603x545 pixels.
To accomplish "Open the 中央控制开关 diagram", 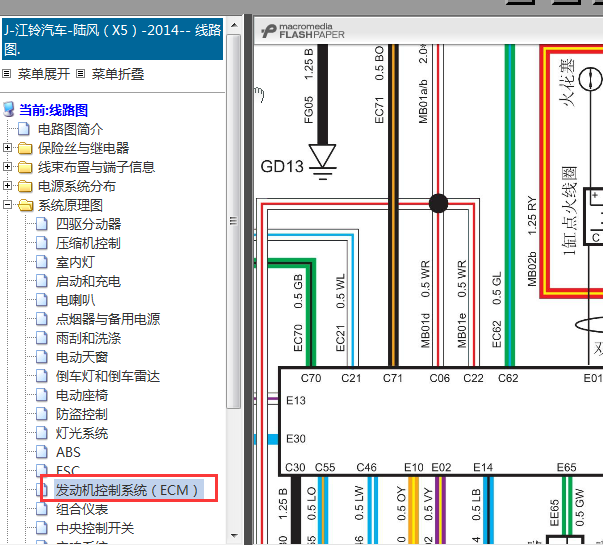I will [x=95, y=528].
